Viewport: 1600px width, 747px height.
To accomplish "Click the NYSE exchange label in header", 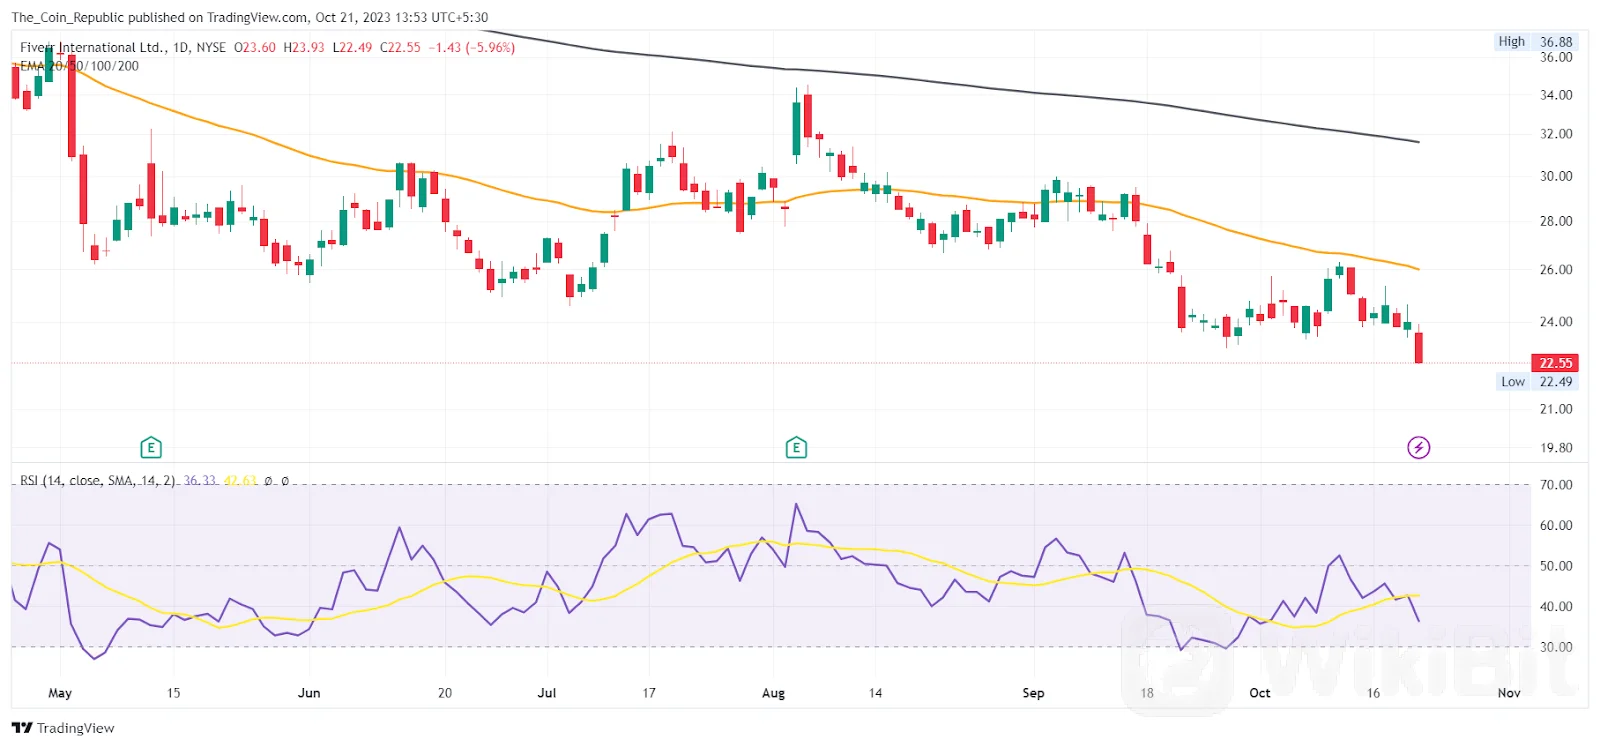I will pos(211,47).
